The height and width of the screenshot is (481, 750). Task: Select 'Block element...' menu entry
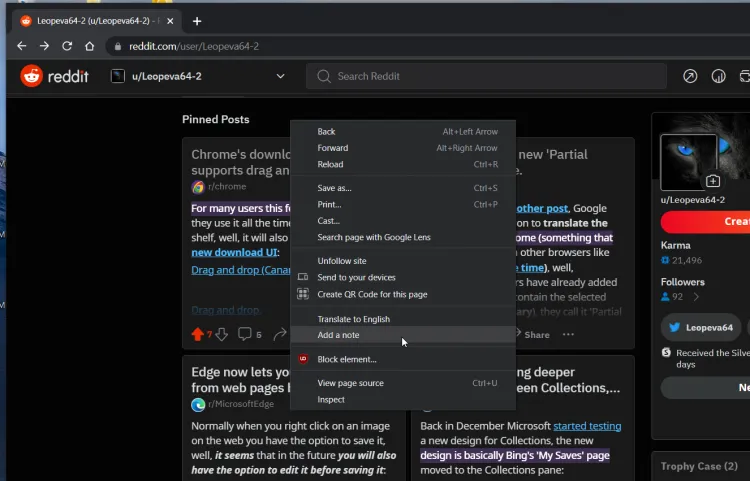[x=345, y=359]
